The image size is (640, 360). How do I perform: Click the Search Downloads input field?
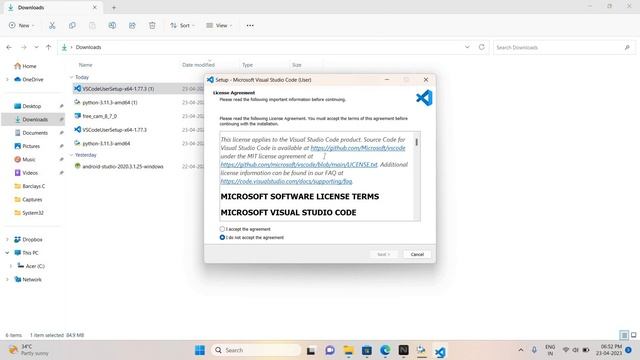pyautogui.click(x=564, y=47)
